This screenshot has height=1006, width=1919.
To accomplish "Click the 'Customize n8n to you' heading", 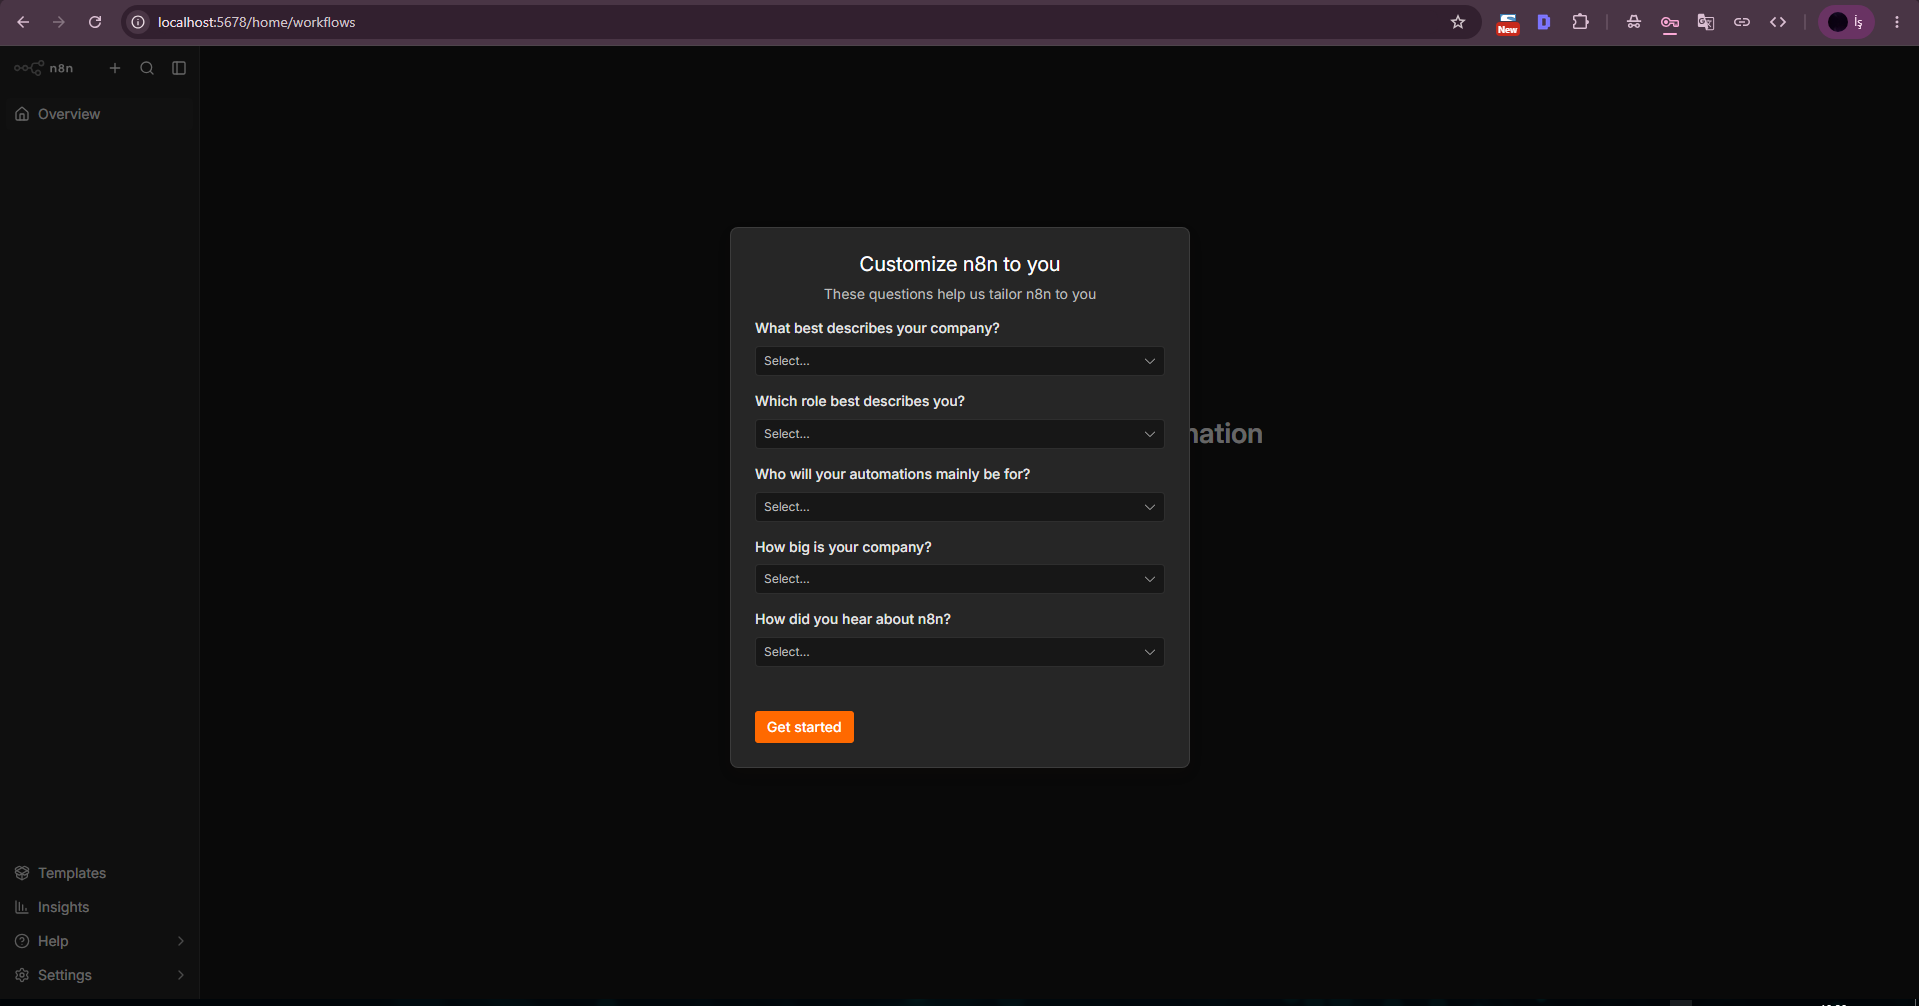I will click(x=959, y=264).
